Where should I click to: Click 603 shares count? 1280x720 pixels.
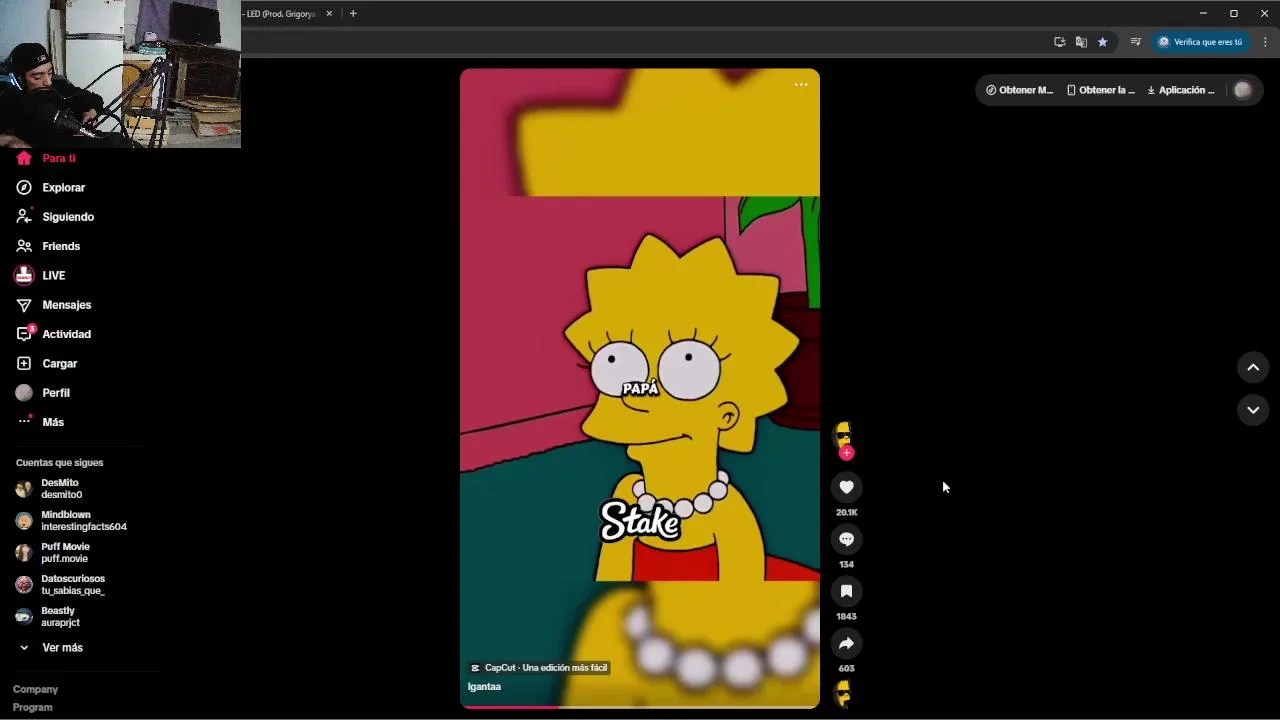(846, 669)
